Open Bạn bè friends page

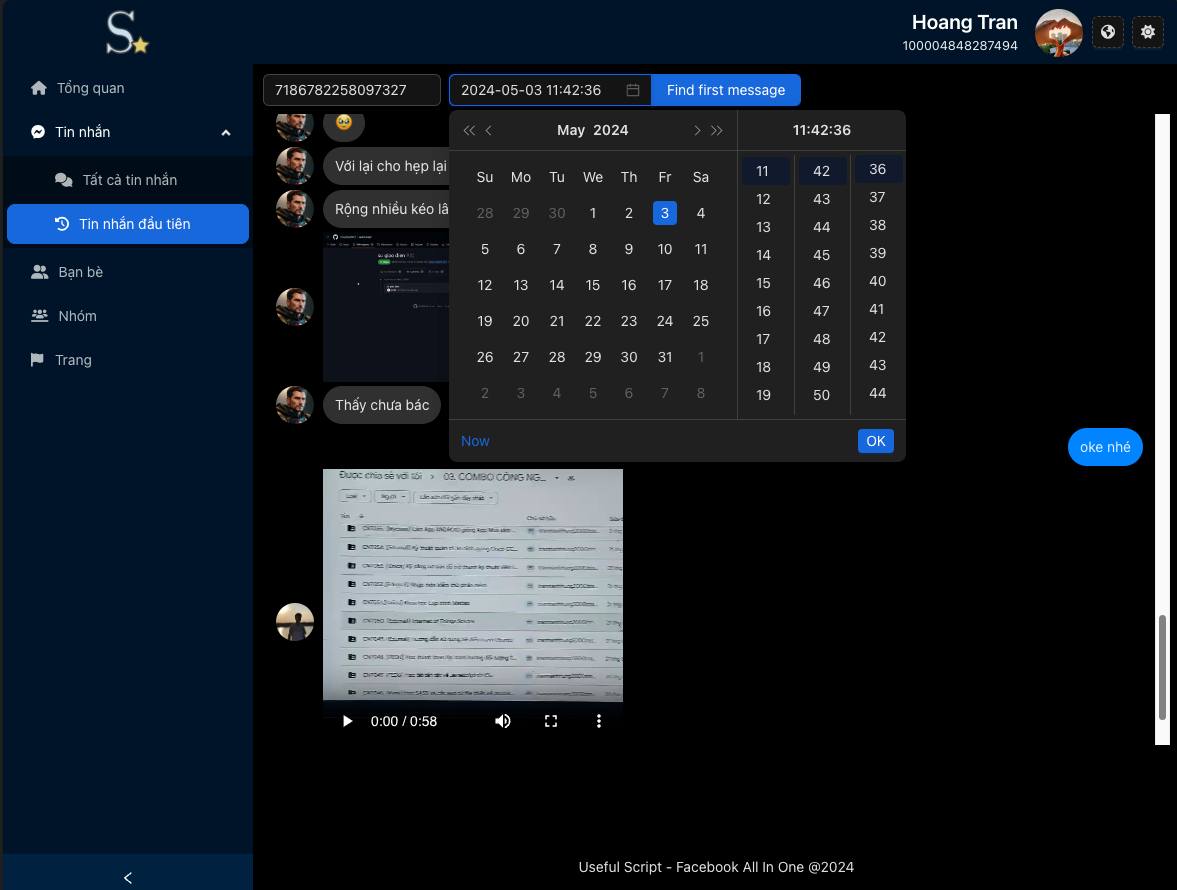[x=128, y=272]
